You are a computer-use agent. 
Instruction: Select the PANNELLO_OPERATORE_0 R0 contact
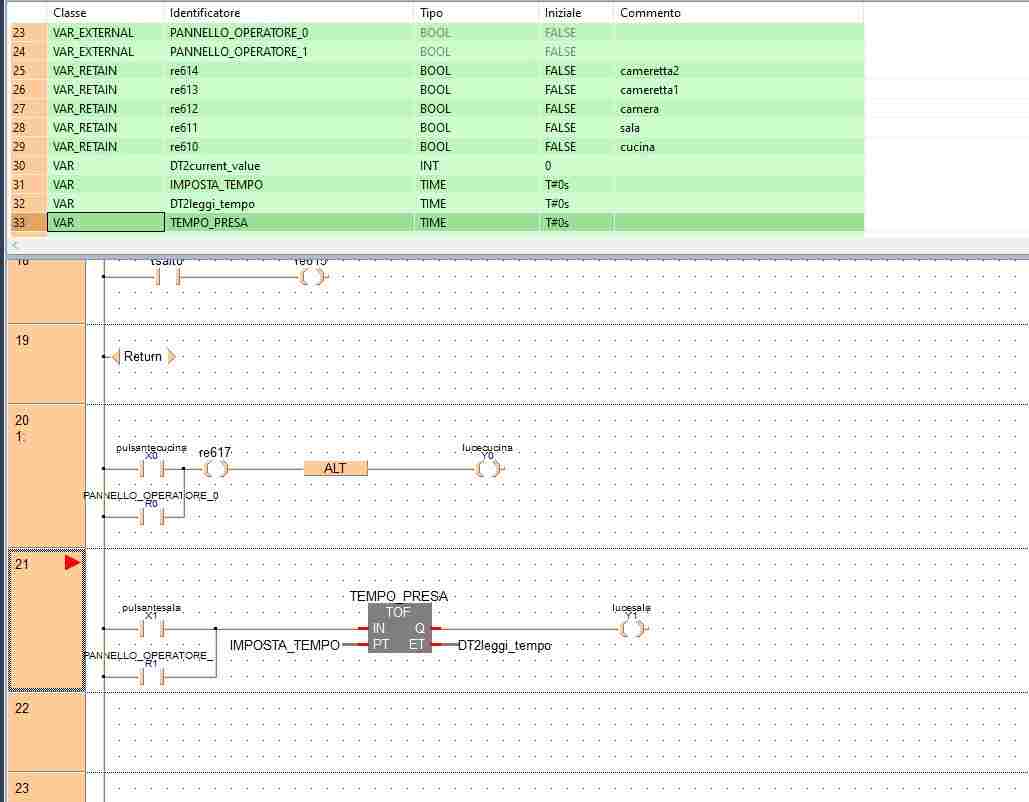152,517
